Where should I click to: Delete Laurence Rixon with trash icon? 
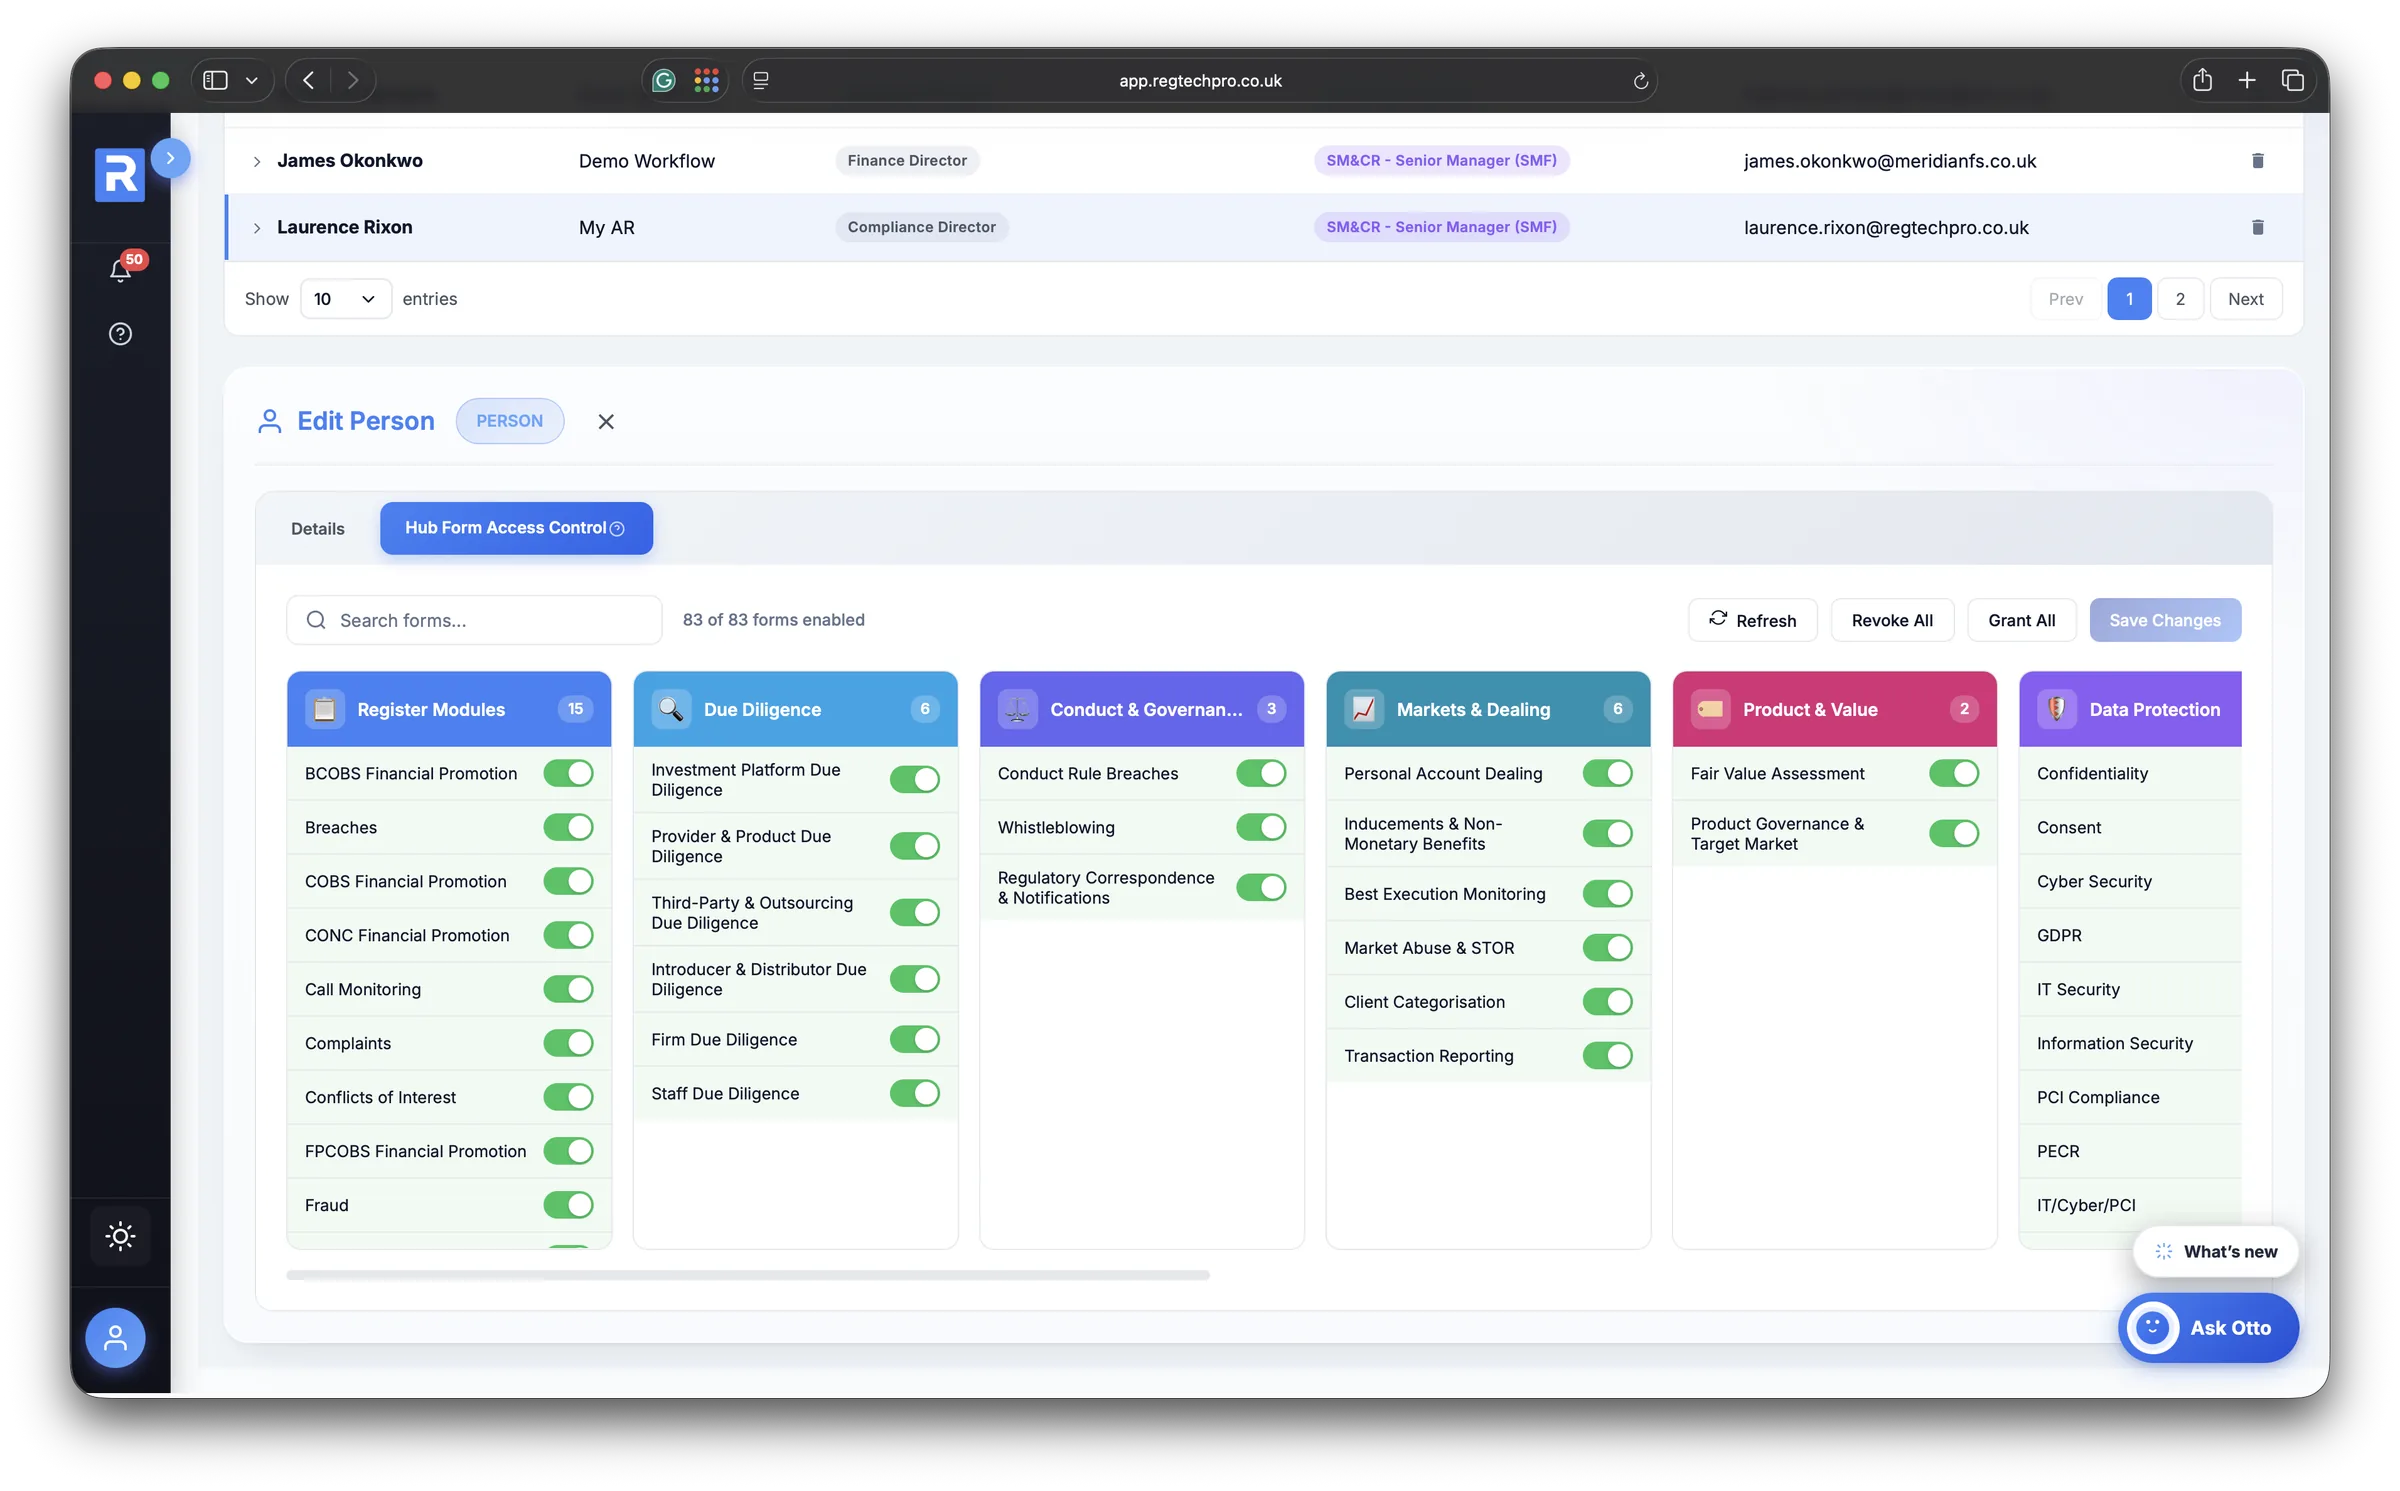pos(2257,227)
